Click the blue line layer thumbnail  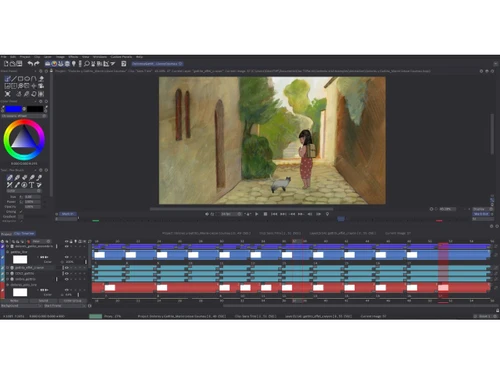pyautogui.click(x=20, y=259)
